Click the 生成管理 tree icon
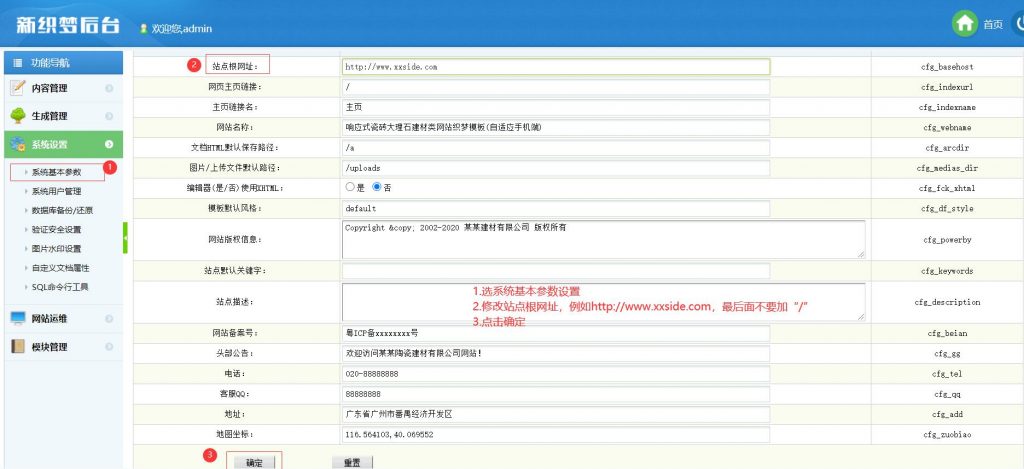The image size is (1024, 469). (18, 116)
